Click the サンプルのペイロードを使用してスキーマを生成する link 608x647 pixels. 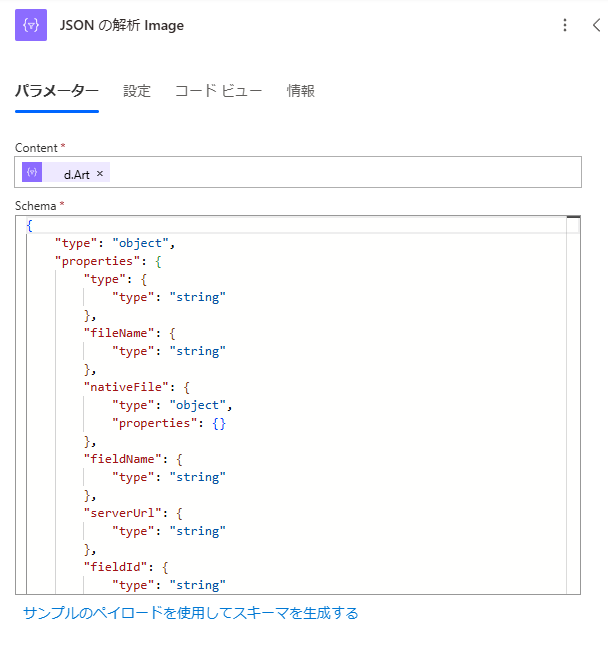[x=191, y=613]
